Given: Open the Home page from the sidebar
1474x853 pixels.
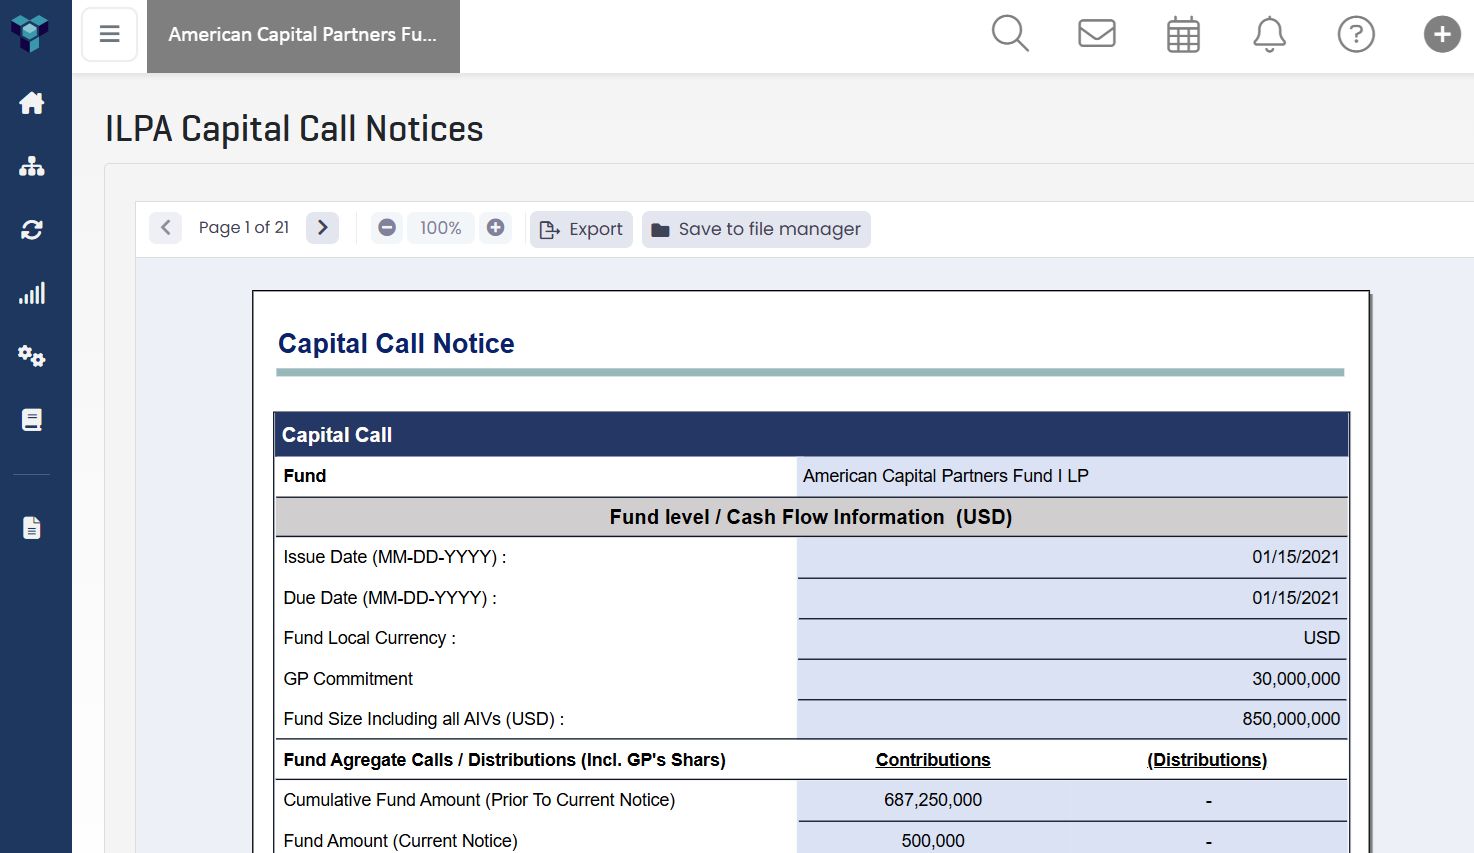Looking at the screenshot, I should coord(31,103).
